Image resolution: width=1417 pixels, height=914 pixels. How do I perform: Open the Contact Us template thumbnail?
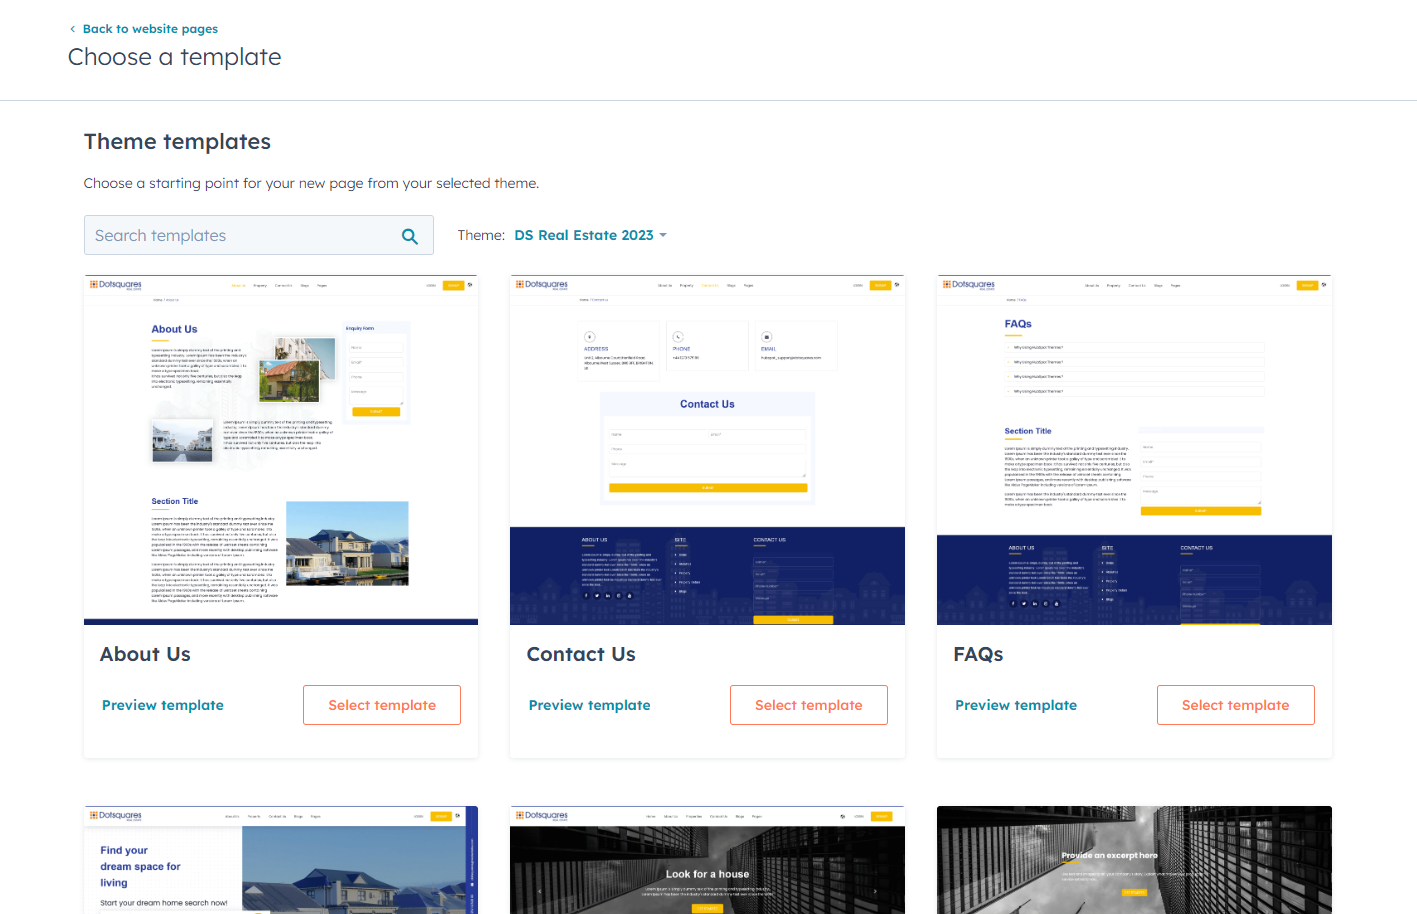pos(707,450)
